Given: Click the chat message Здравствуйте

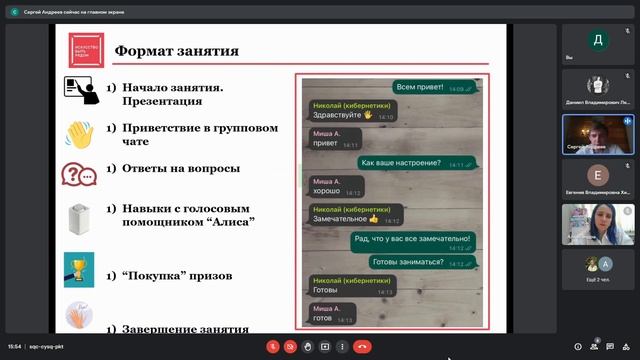Looking at the screenshot, I should point(353,111).
